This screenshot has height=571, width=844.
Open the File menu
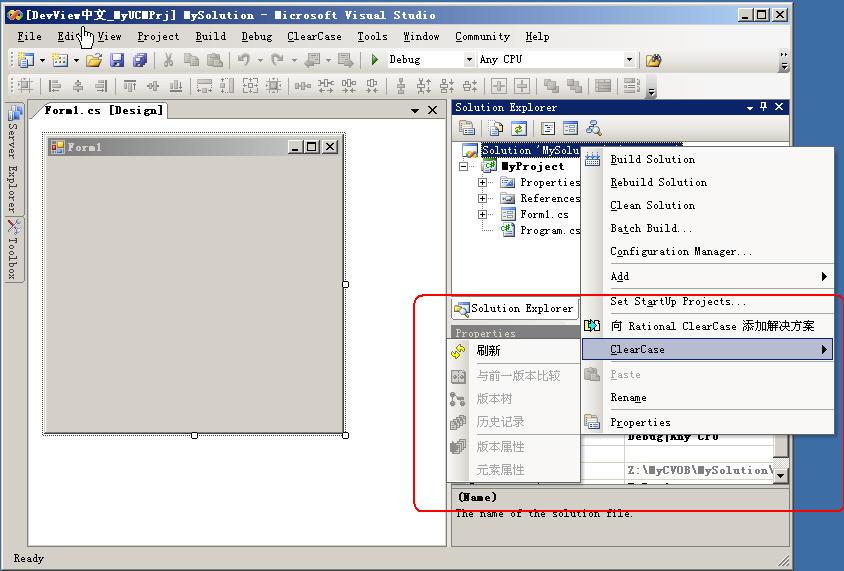pos(30,37)
